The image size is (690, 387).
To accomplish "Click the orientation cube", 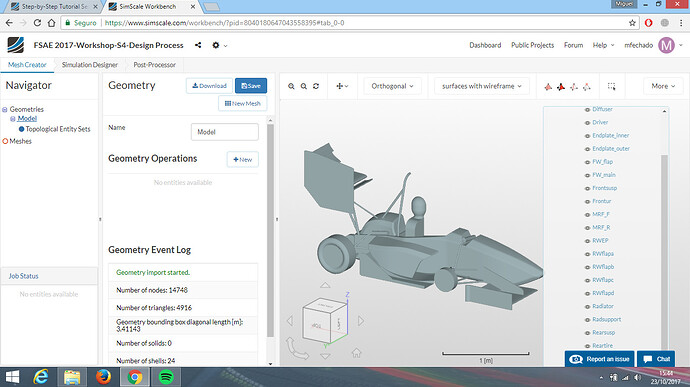I will click(324, 321).
